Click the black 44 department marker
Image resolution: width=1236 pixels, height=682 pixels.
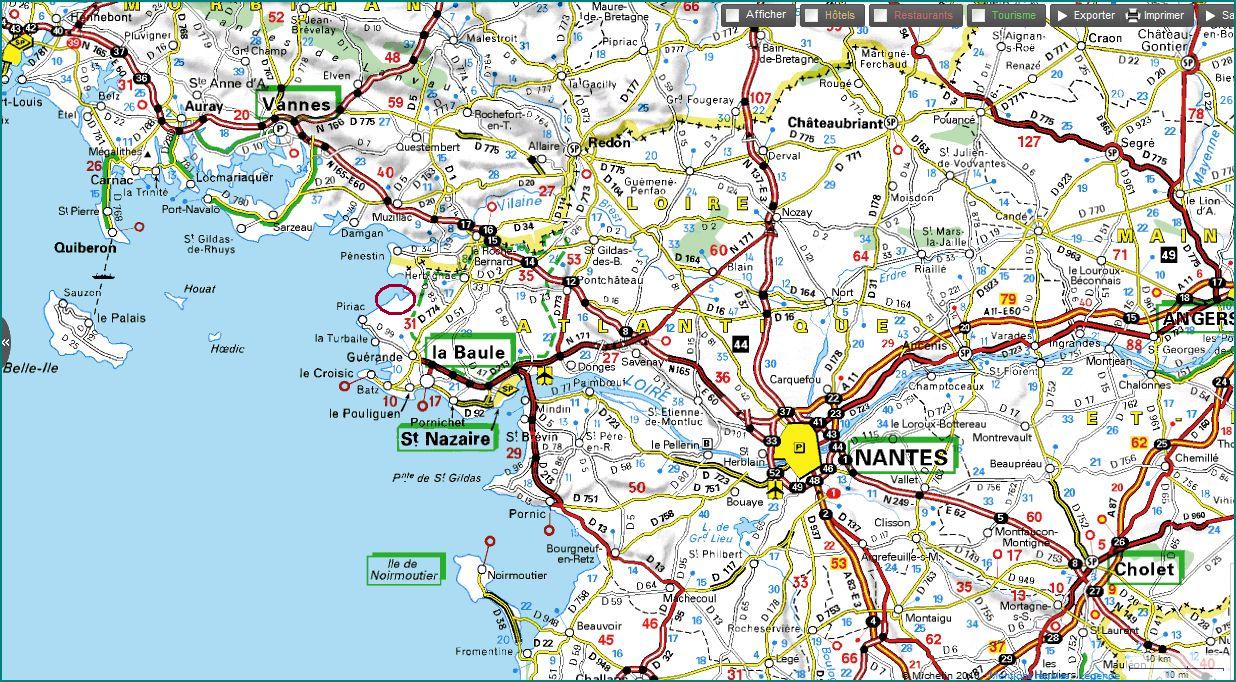[740, 344]
